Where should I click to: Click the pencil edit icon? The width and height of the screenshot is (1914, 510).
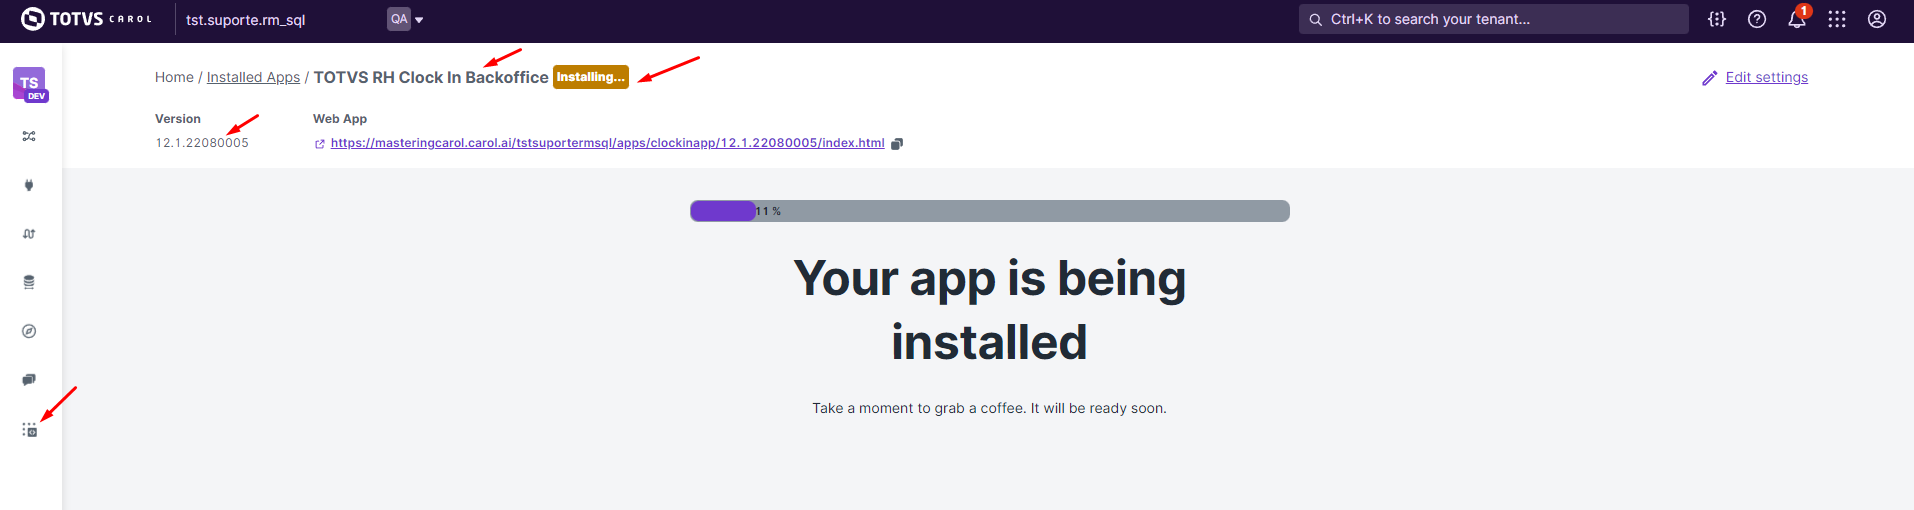[x=1710, y=78]
